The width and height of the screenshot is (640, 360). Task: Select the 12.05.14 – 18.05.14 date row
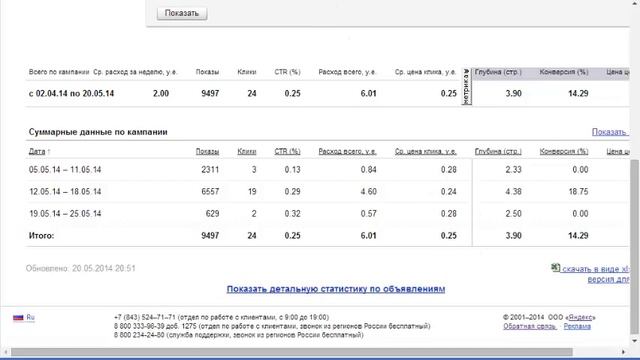coord(65,192)
